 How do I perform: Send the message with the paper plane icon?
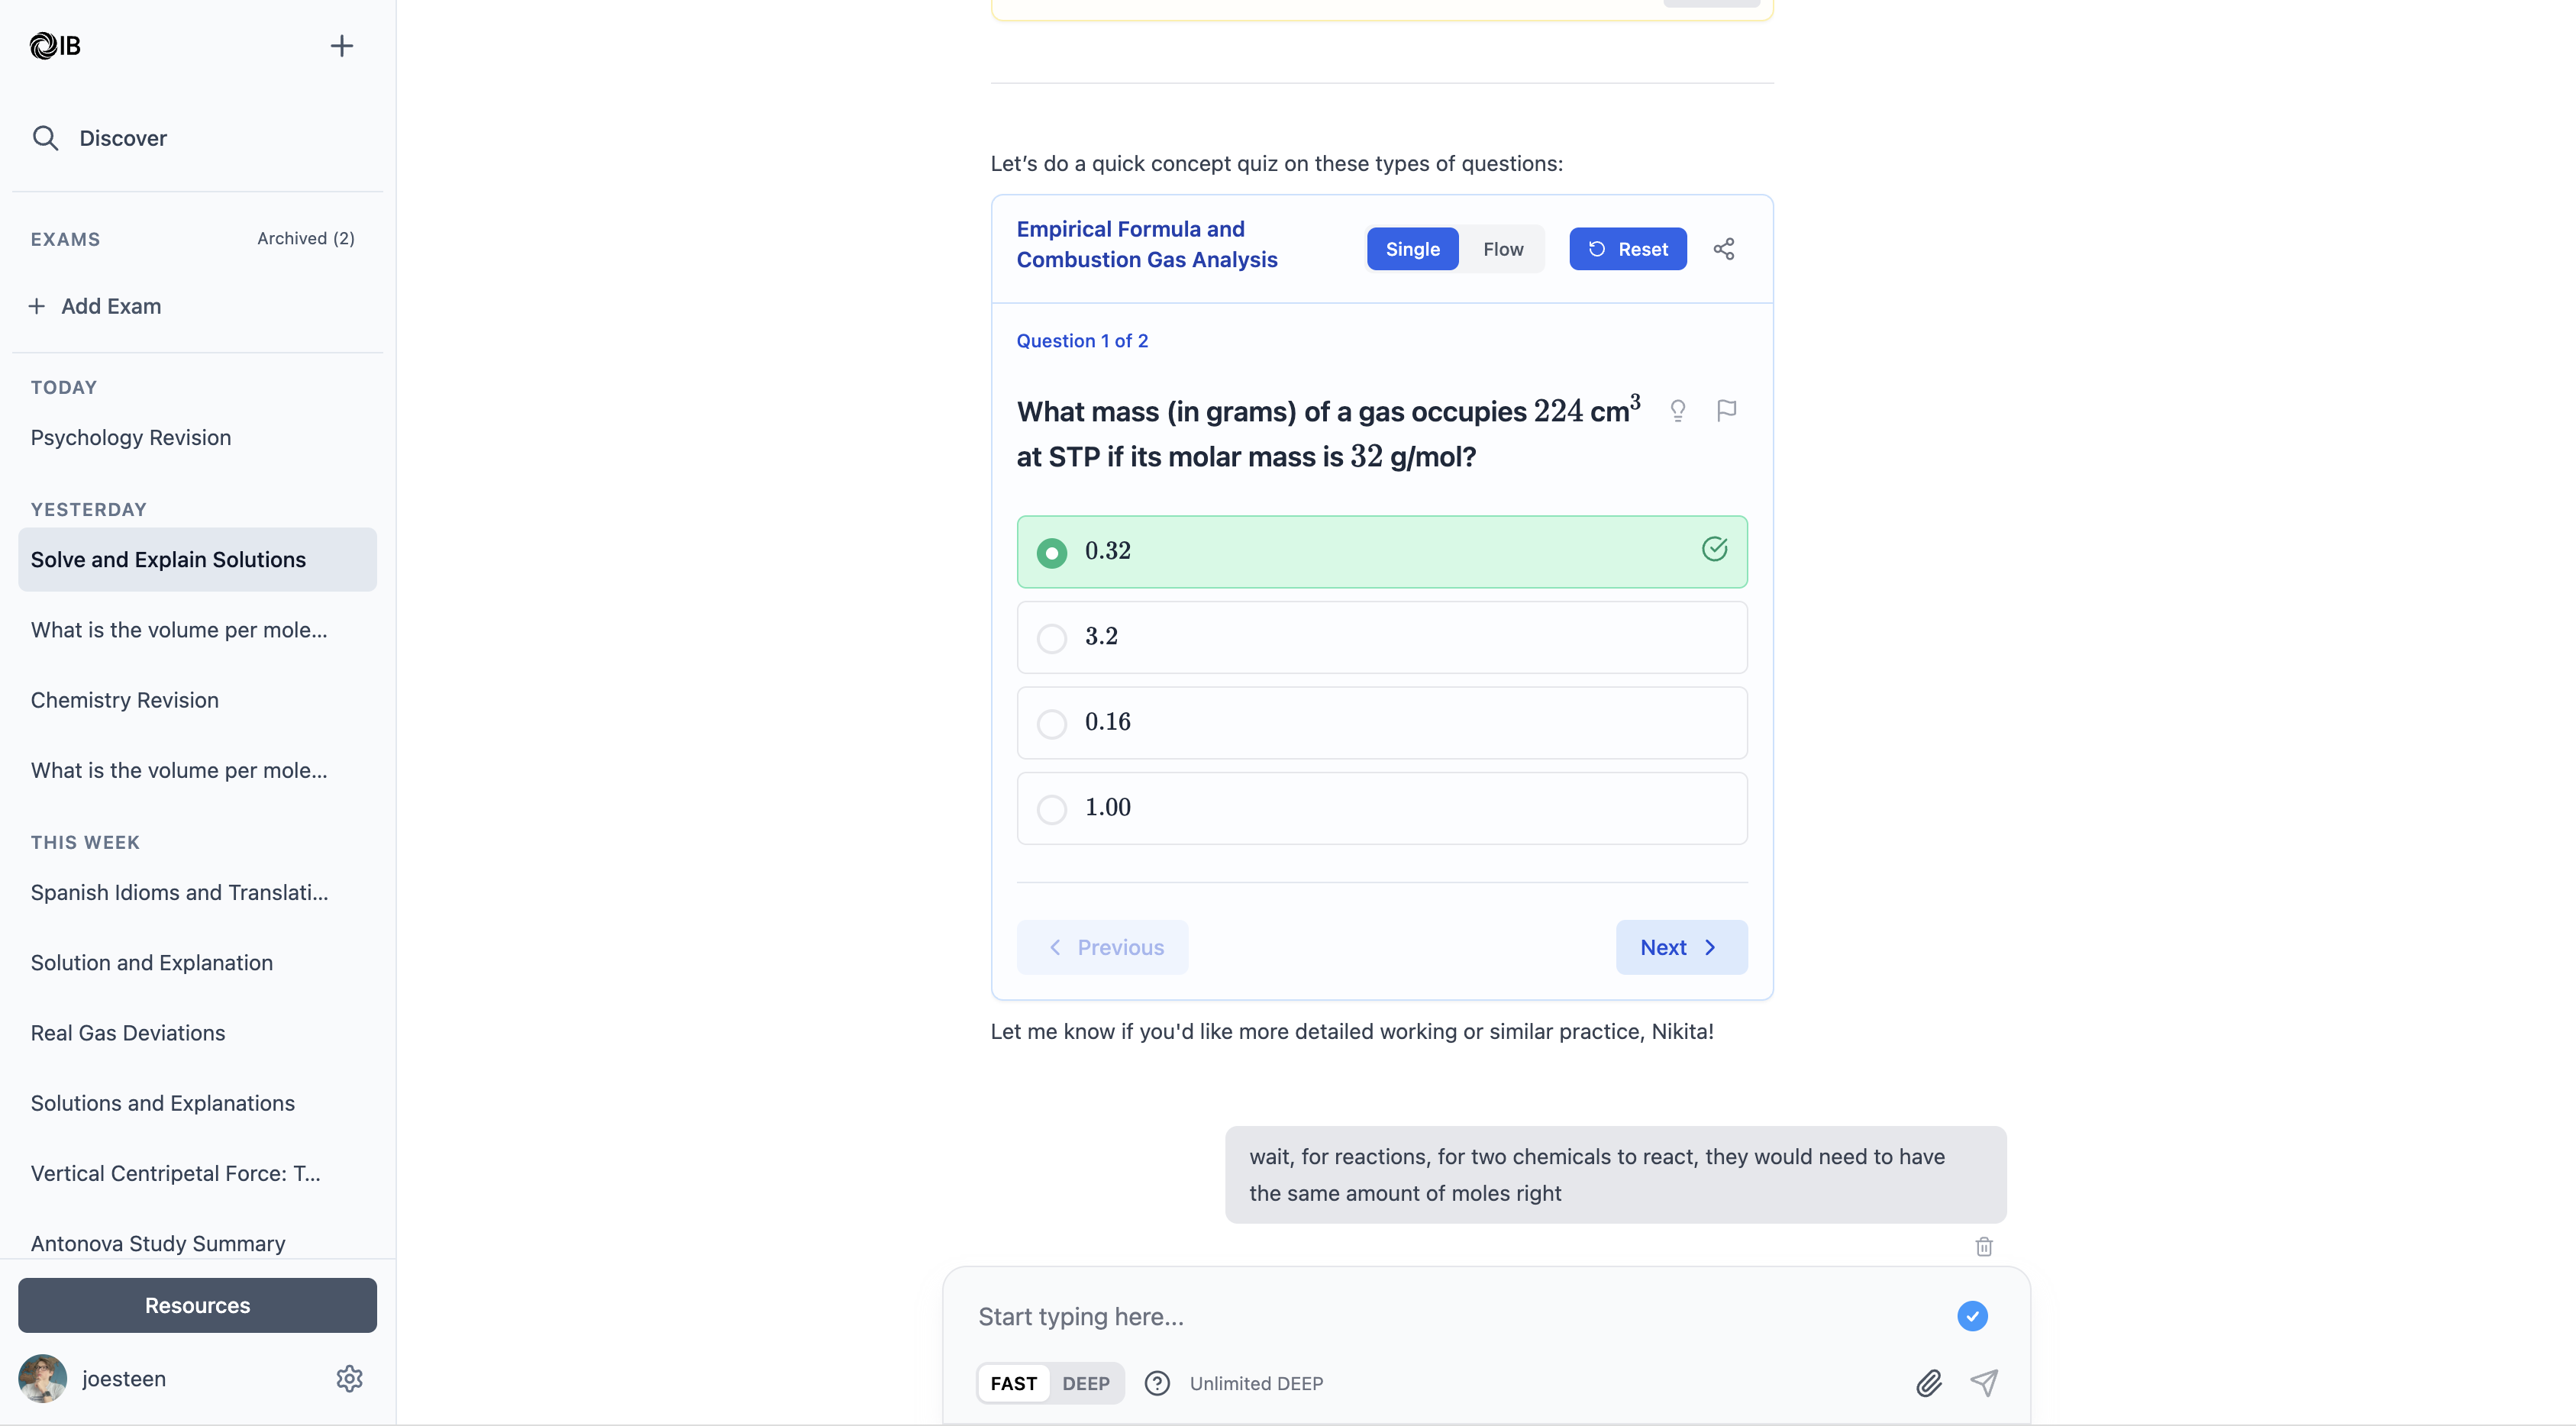coord(1986,1383)
